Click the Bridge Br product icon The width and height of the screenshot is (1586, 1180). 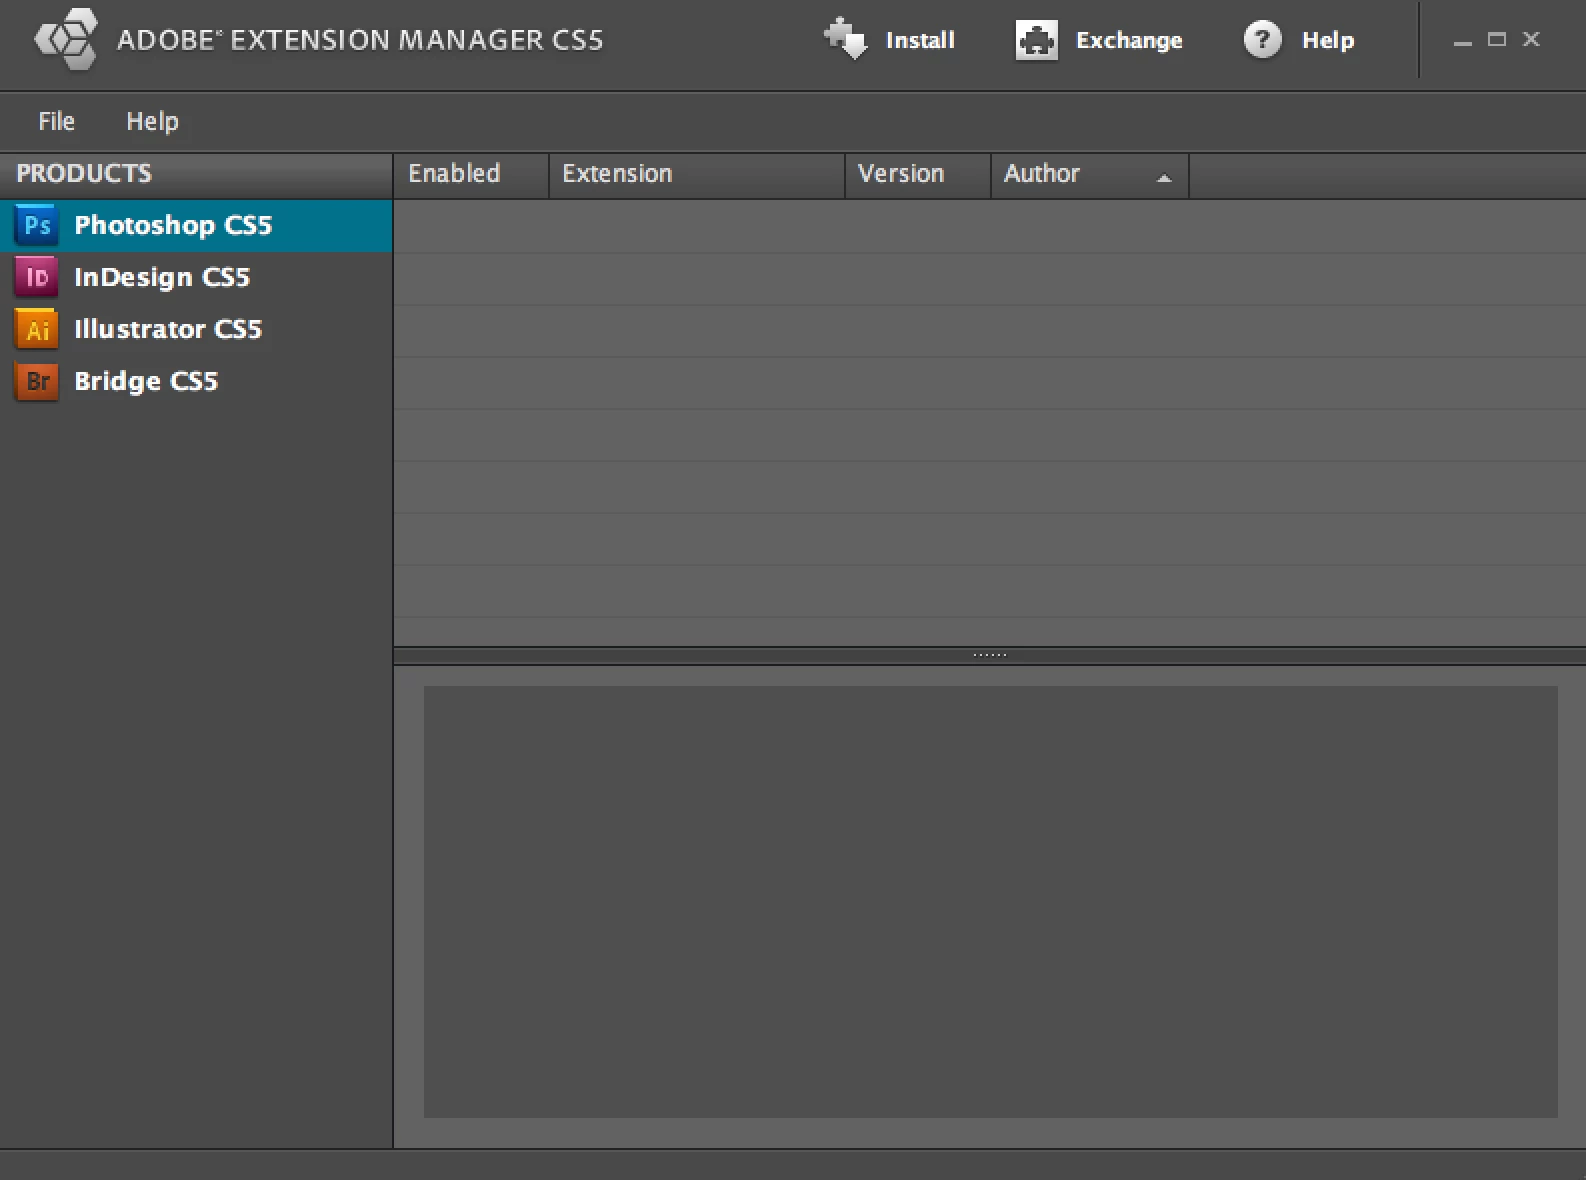(37, 381)
